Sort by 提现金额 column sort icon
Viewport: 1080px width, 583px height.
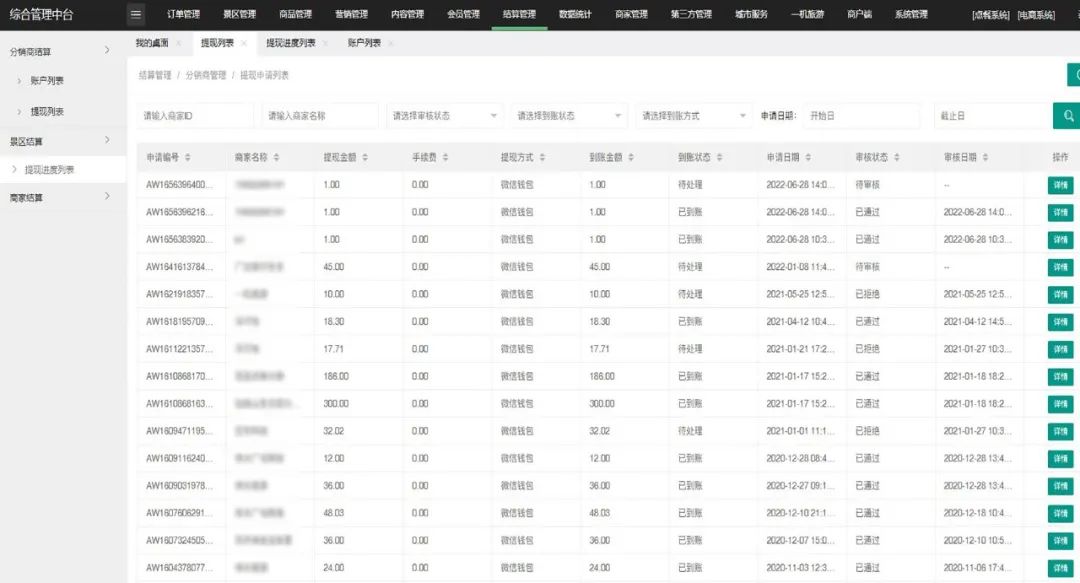tap(365, 158)
